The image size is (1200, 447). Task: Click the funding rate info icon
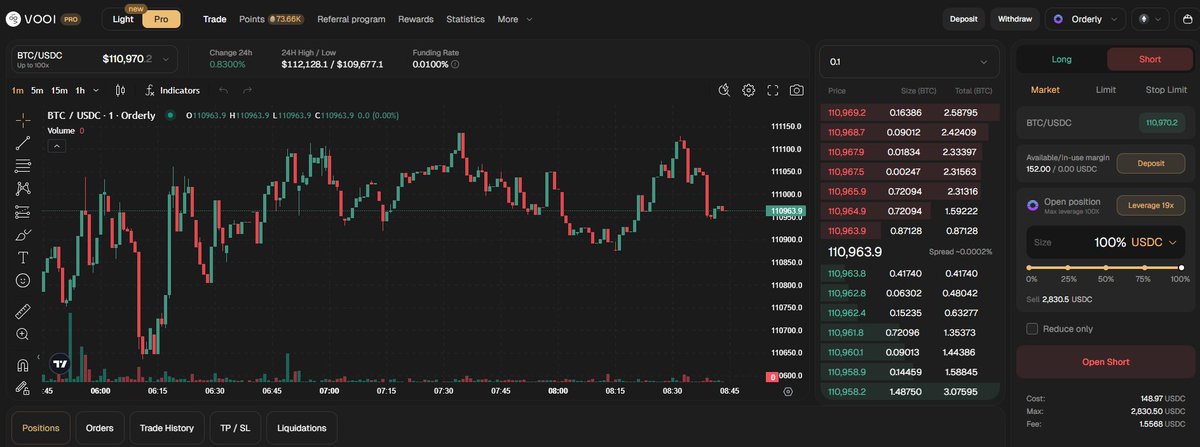click(455, 64)
